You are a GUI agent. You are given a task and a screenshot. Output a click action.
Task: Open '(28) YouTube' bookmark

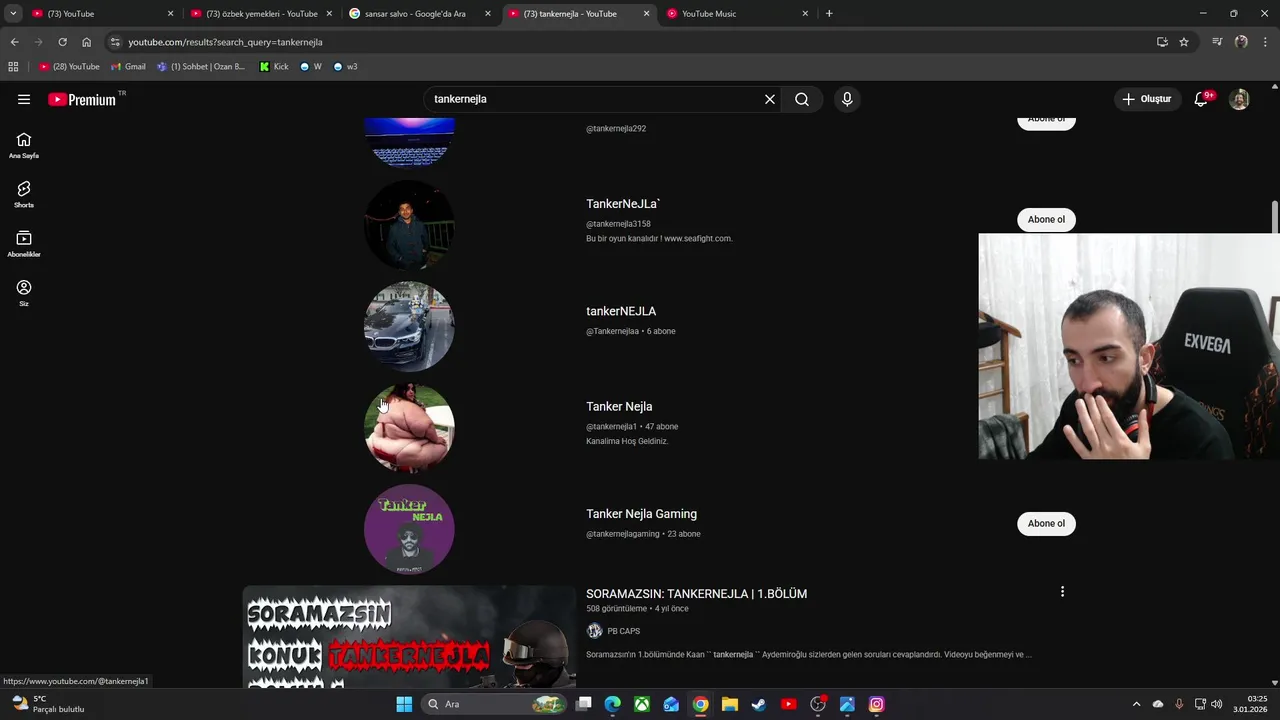69,67
